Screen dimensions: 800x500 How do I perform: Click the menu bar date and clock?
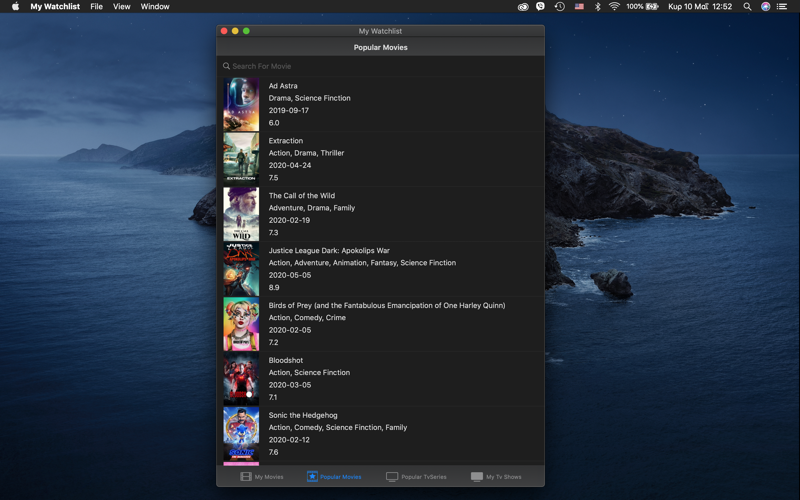[x=700, y=7]
